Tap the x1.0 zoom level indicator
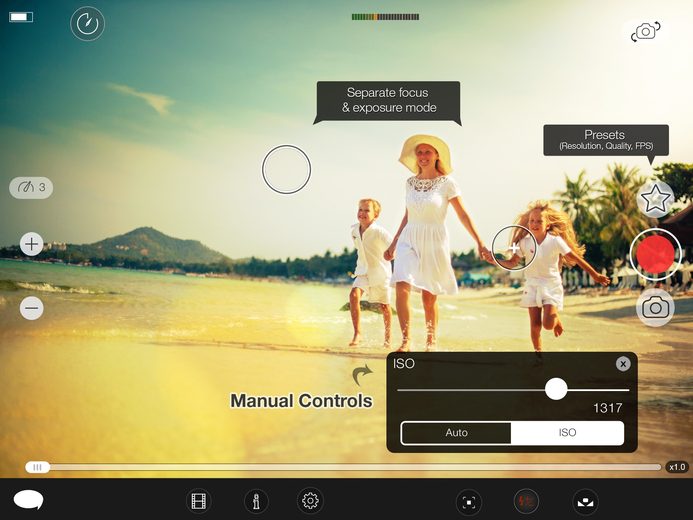 click(x=677, y=467)
